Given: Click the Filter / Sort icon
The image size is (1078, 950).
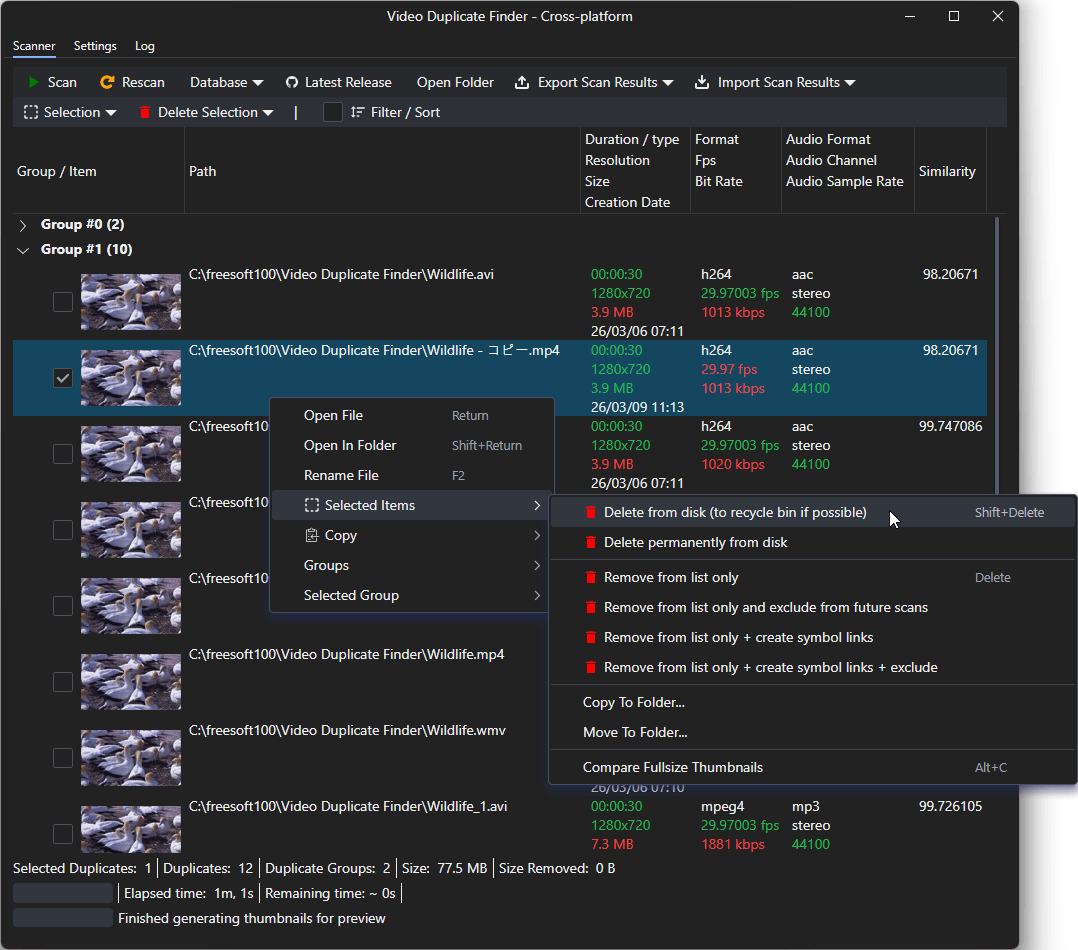Looking at the screenshot, I should click(x=358, y=113).
